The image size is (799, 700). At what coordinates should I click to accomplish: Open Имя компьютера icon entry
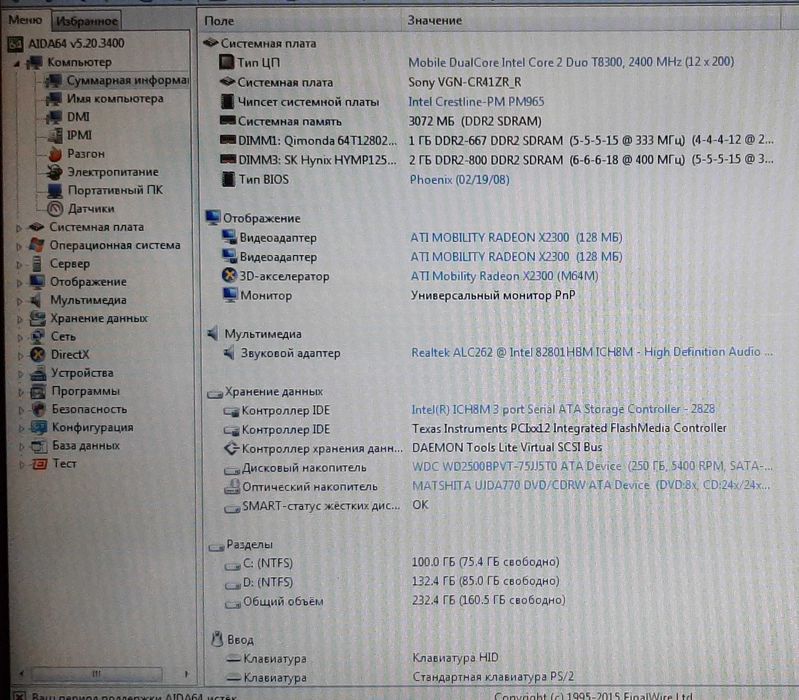click(x=54, y=99)
